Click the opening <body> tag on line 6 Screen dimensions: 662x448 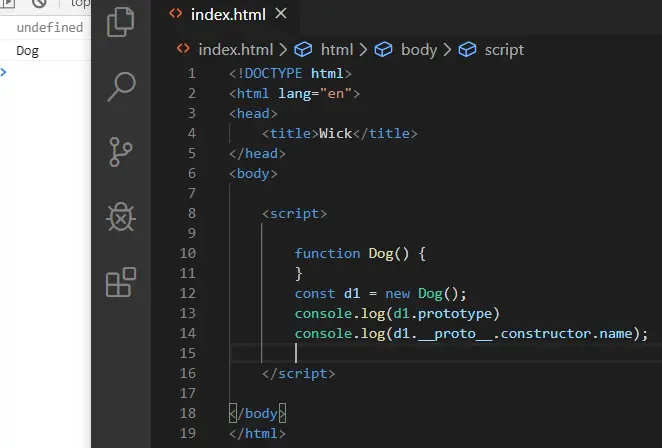click(253, 174)
